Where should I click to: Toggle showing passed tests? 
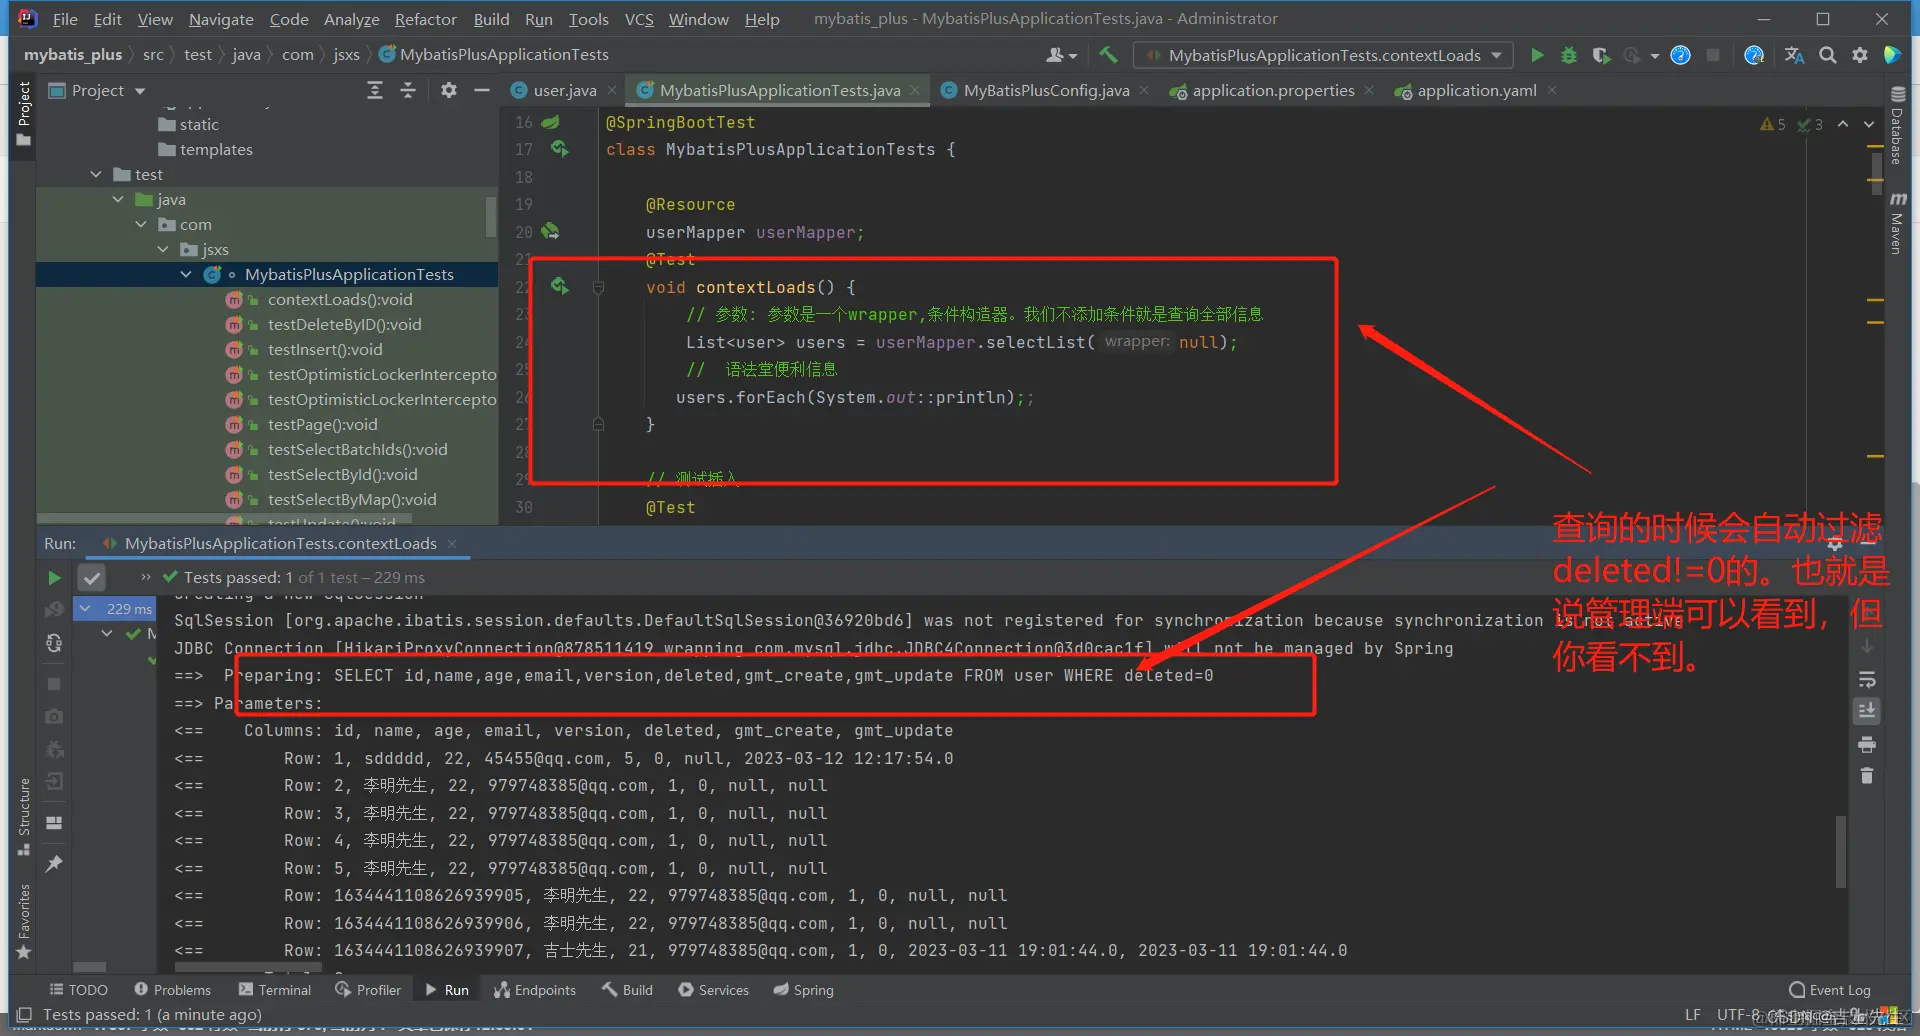pyautogui.click(x=92, y=578)
